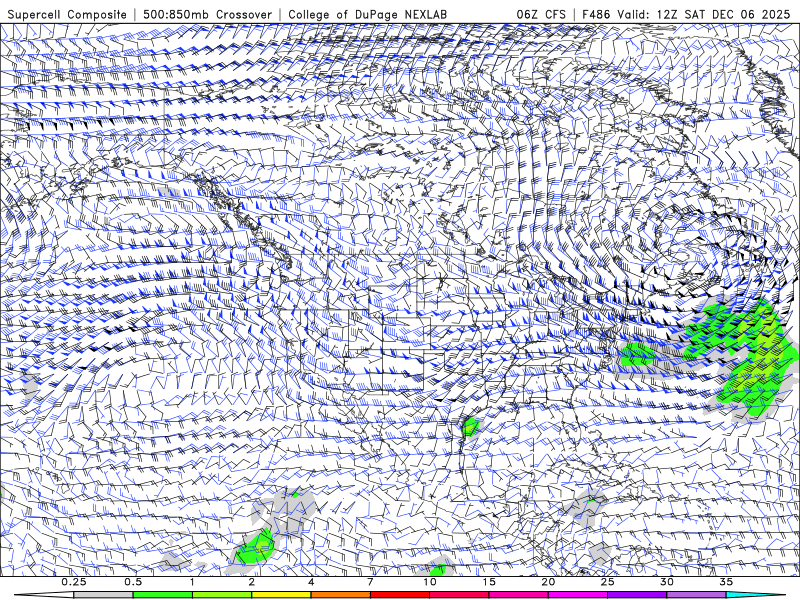Click the "15" legend value
The height and width of the screenshot is (600, 800).
click(489, 582)
